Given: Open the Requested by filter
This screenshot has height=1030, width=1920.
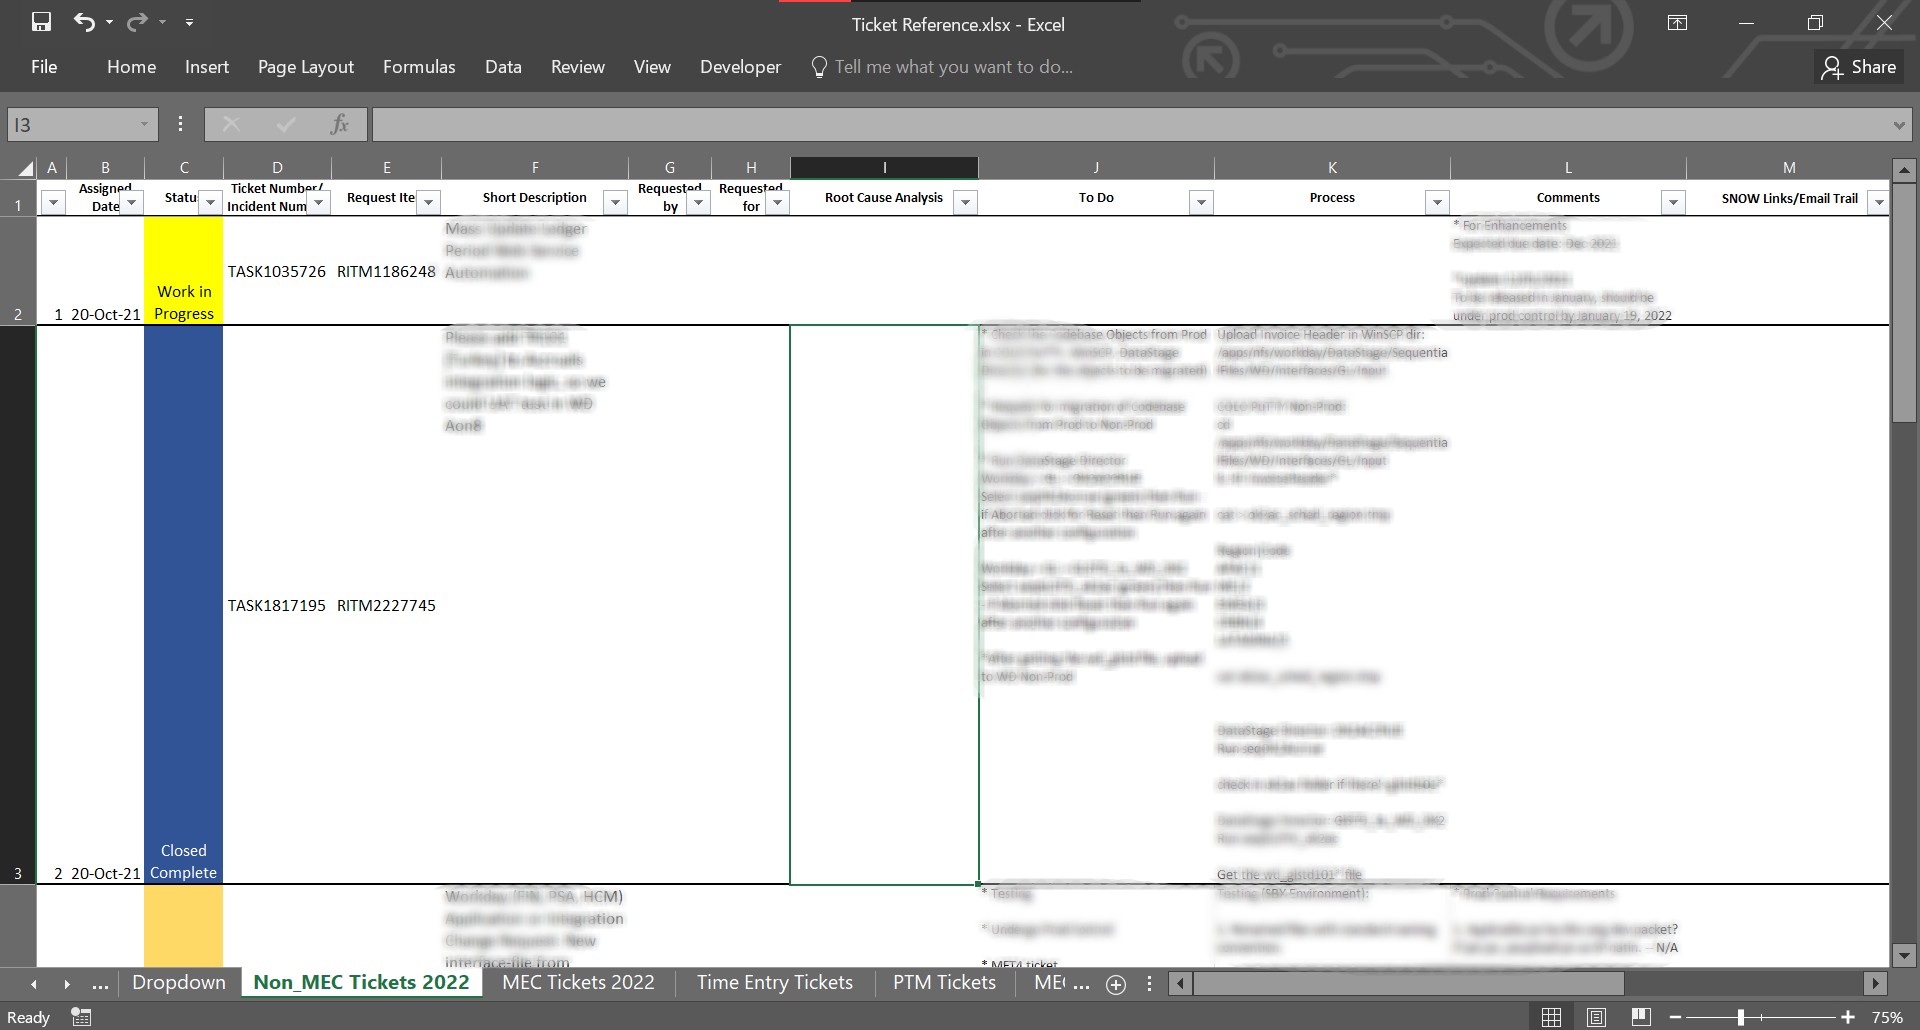Looking at the screenshot, I should click(x=698, y=203).
